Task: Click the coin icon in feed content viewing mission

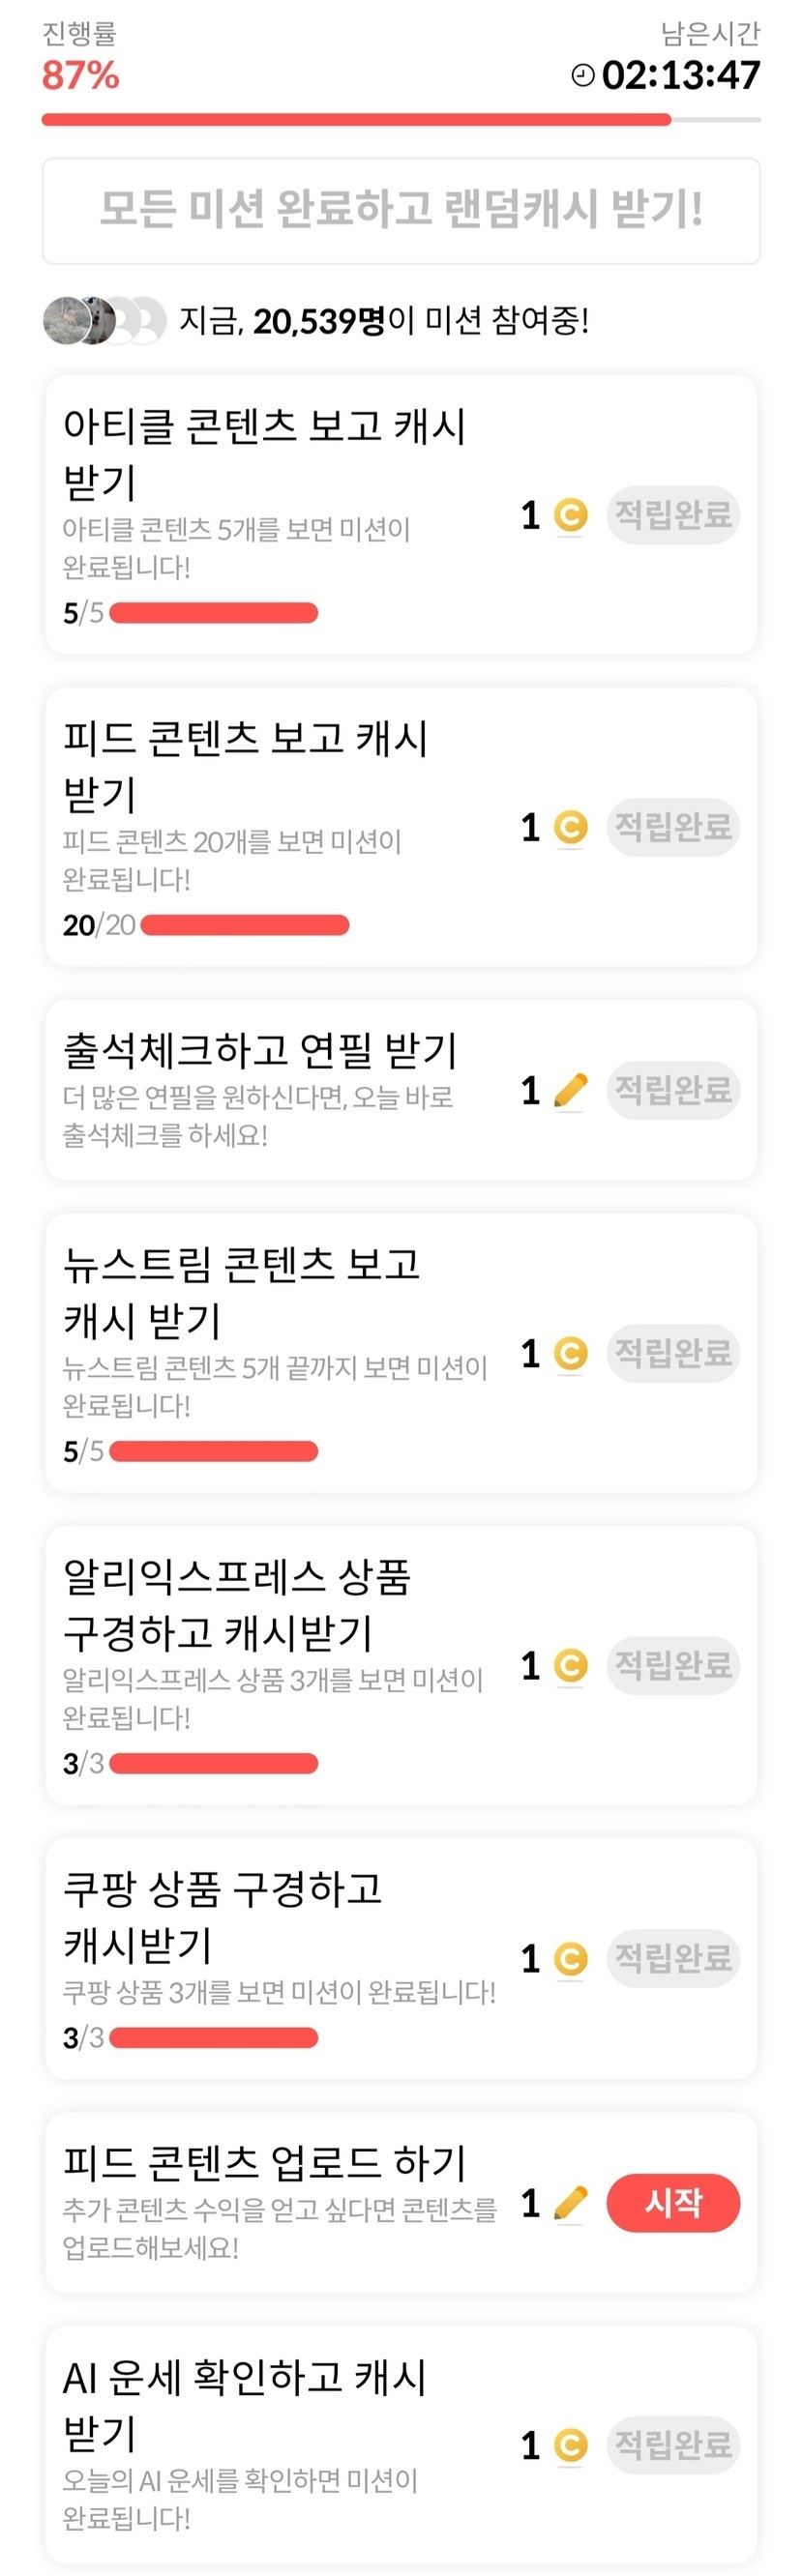Action: 570,827
